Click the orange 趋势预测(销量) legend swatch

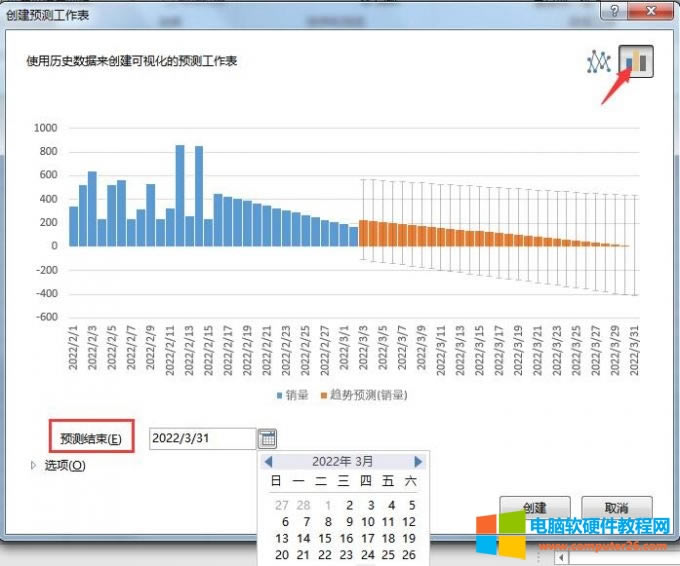[x=325, y=395]
